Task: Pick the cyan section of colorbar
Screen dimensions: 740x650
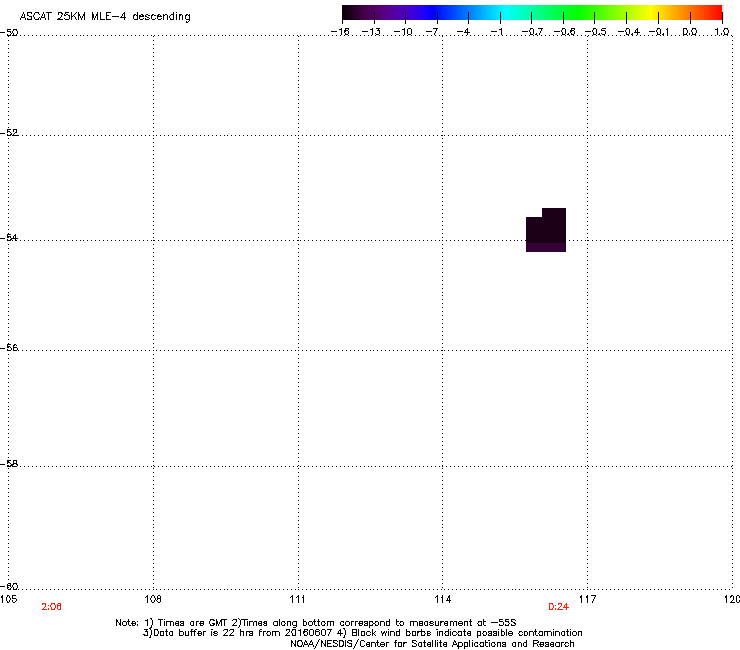Action: (505, 12)
